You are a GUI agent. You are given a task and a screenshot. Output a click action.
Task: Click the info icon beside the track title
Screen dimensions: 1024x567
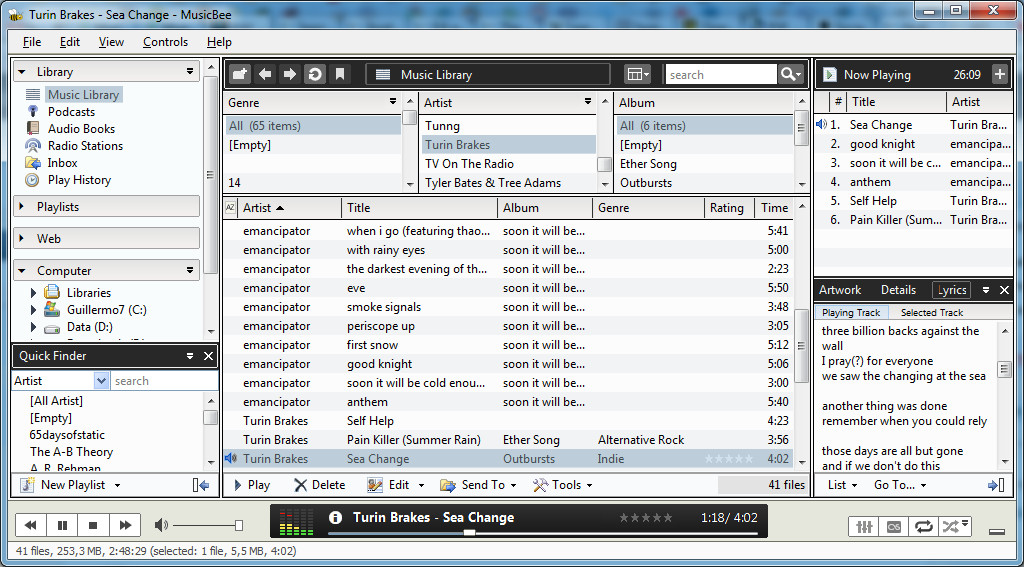point(335,518)
